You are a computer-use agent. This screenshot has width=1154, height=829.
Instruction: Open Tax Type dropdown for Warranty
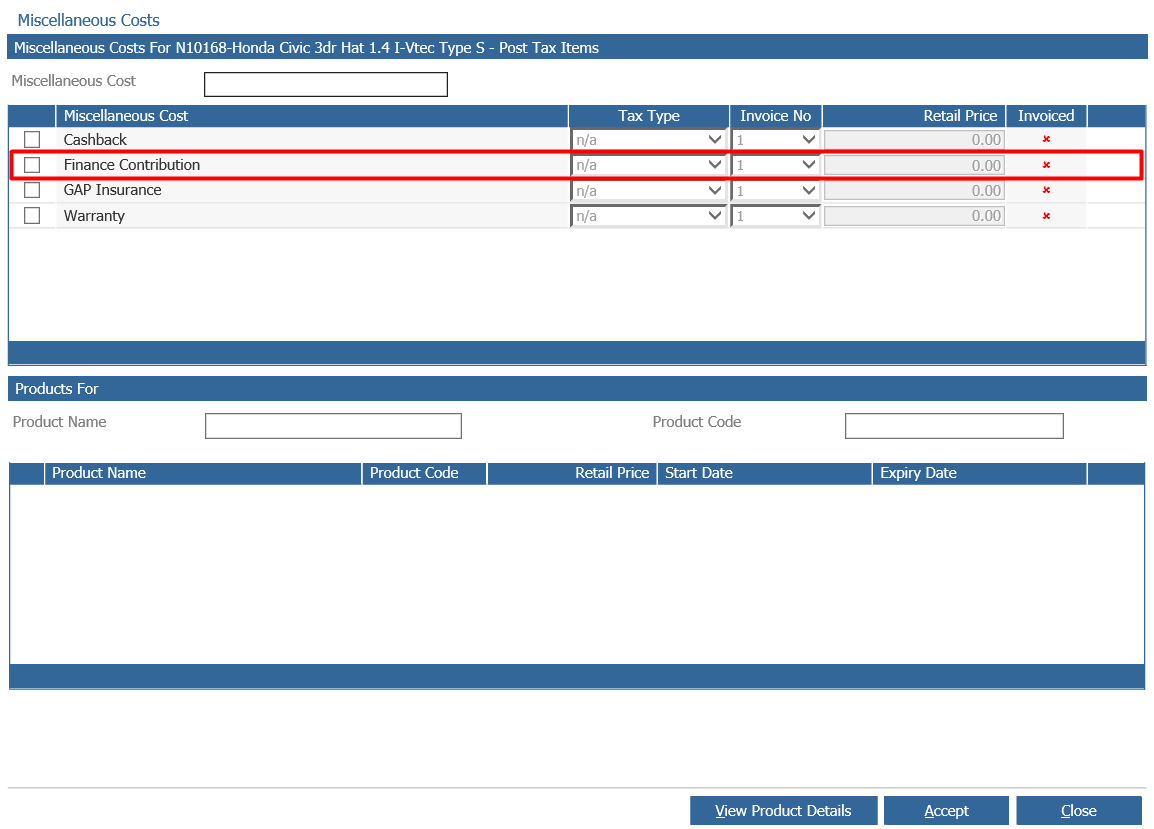point(648,216)
